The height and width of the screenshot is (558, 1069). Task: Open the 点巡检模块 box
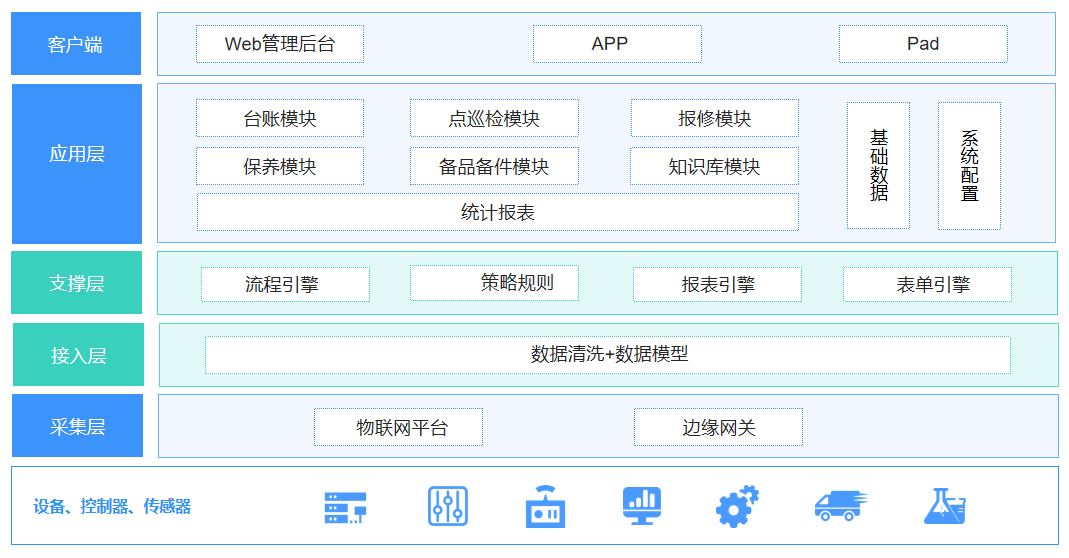pyautogui.click(x=494, y=118)
